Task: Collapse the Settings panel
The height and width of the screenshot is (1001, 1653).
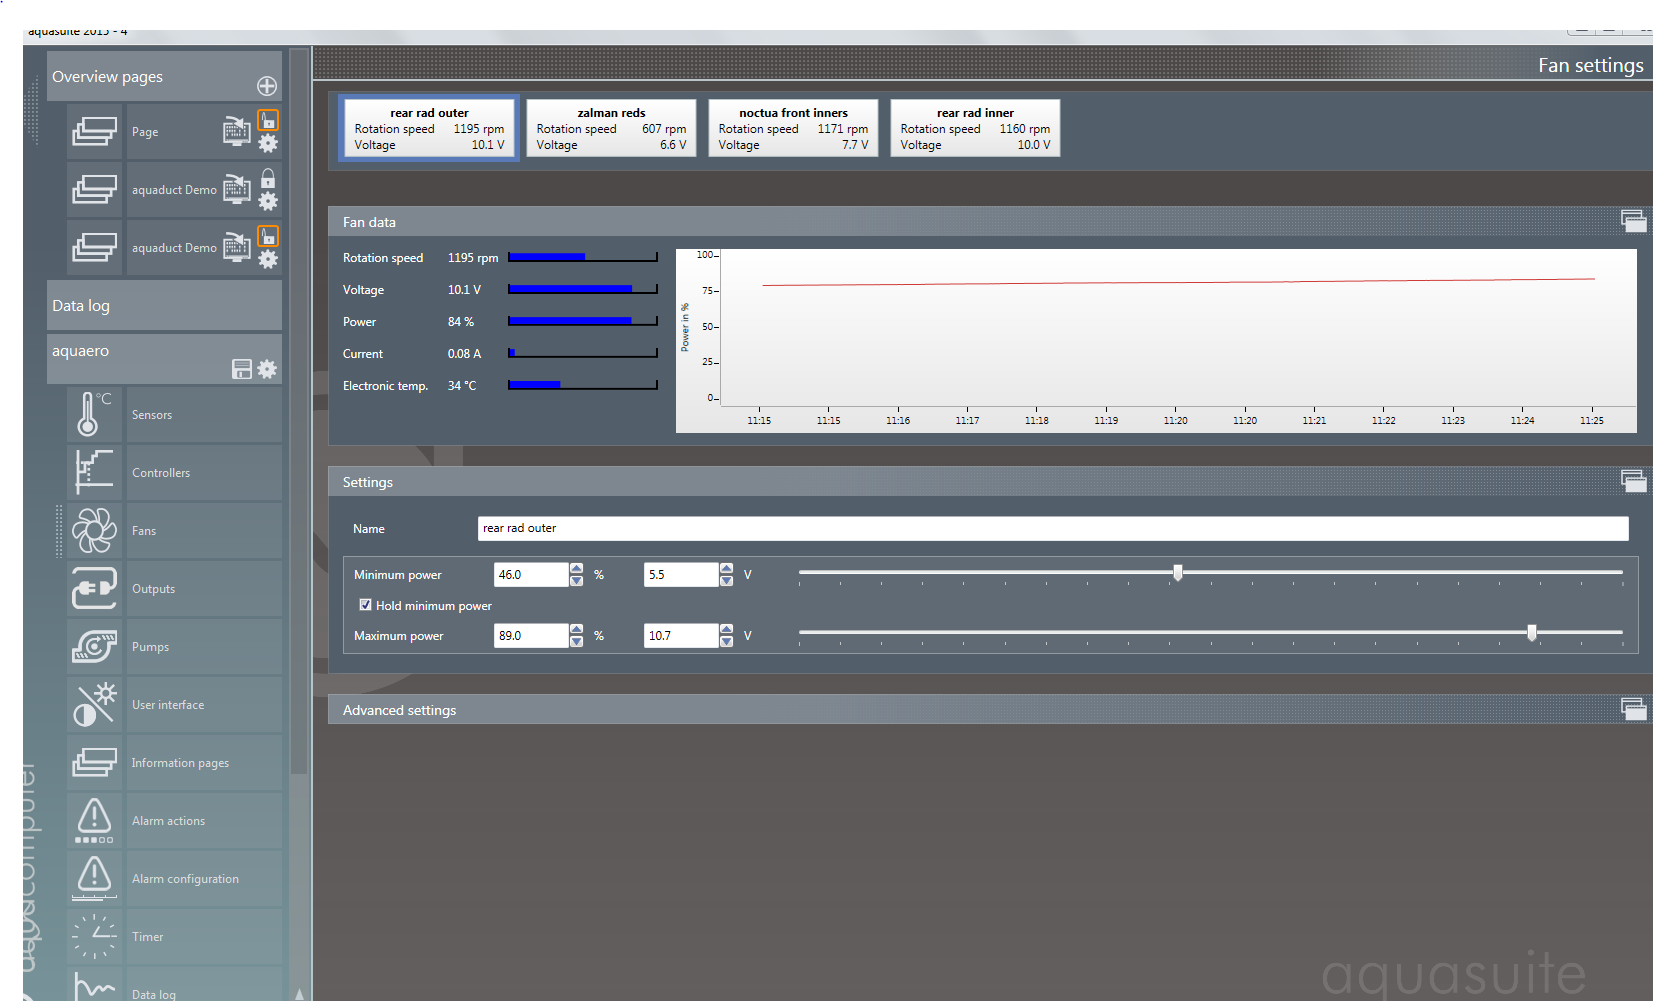Action: 1633,481
